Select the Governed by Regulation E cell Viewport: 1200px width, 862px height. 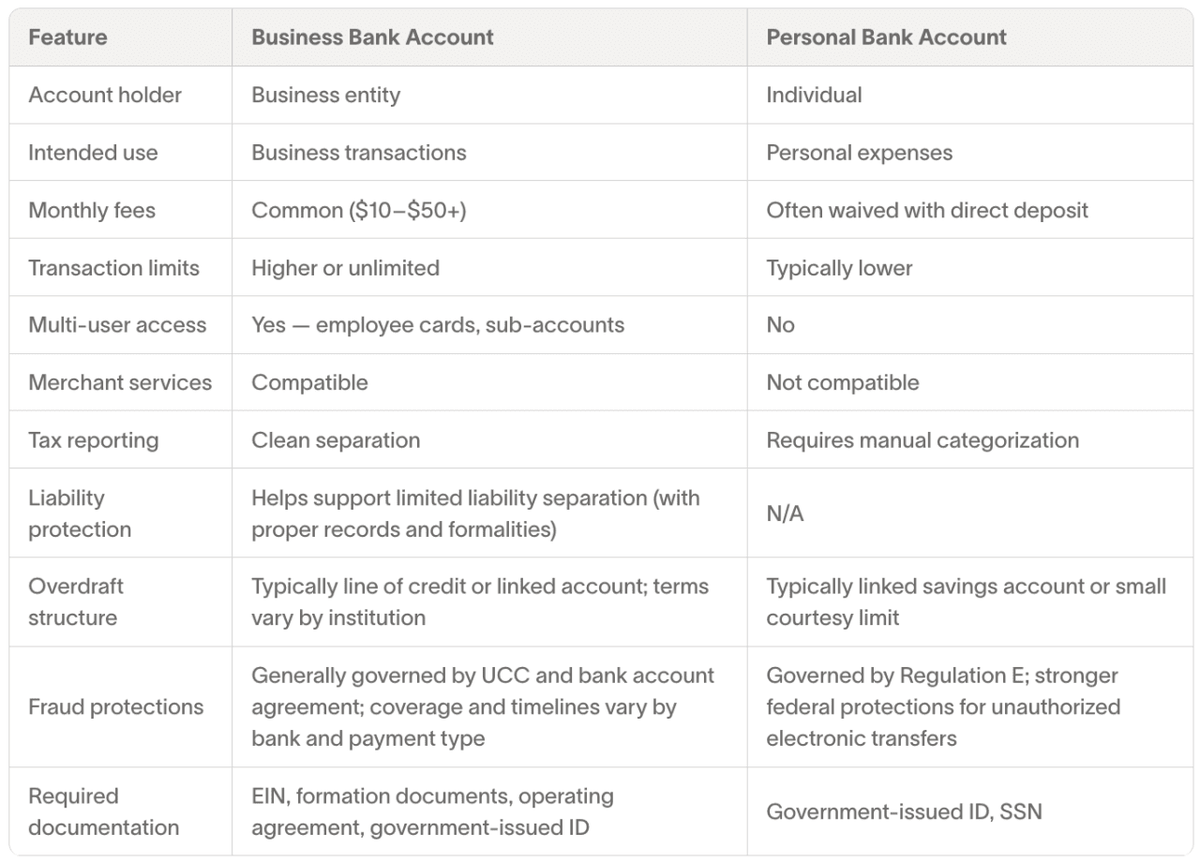(x=943, y=707)
